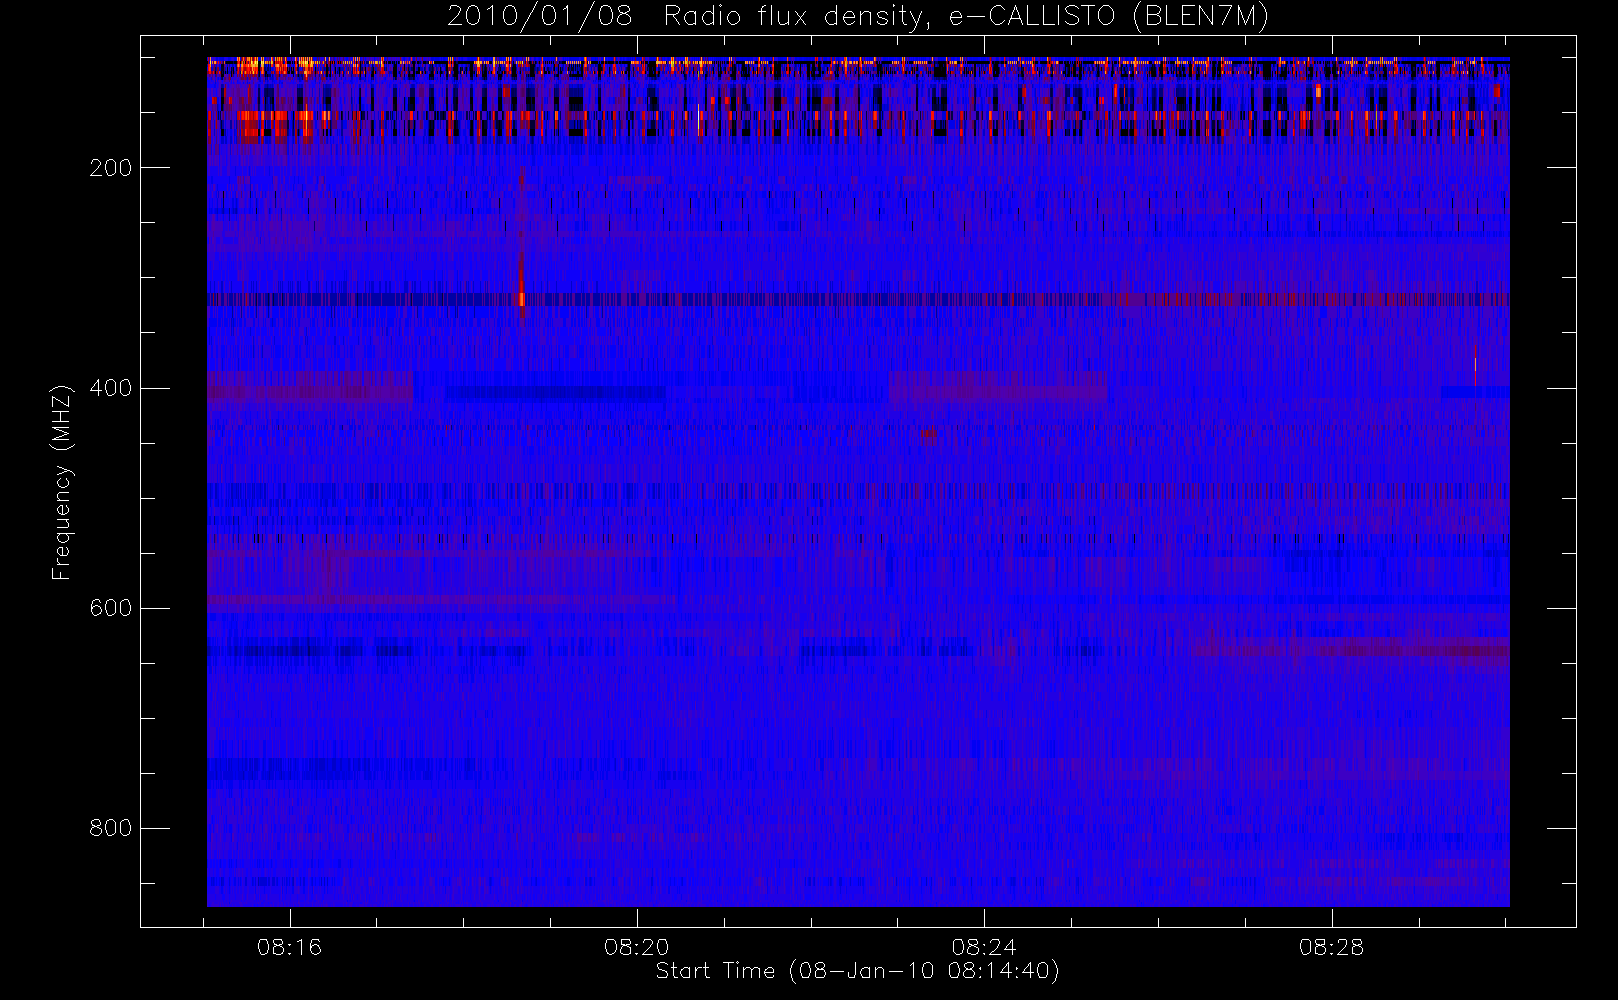Click the bright burst near 08:18 at 320 MHz
This screenshot has width=1618, height=1000.
point(522,297)
